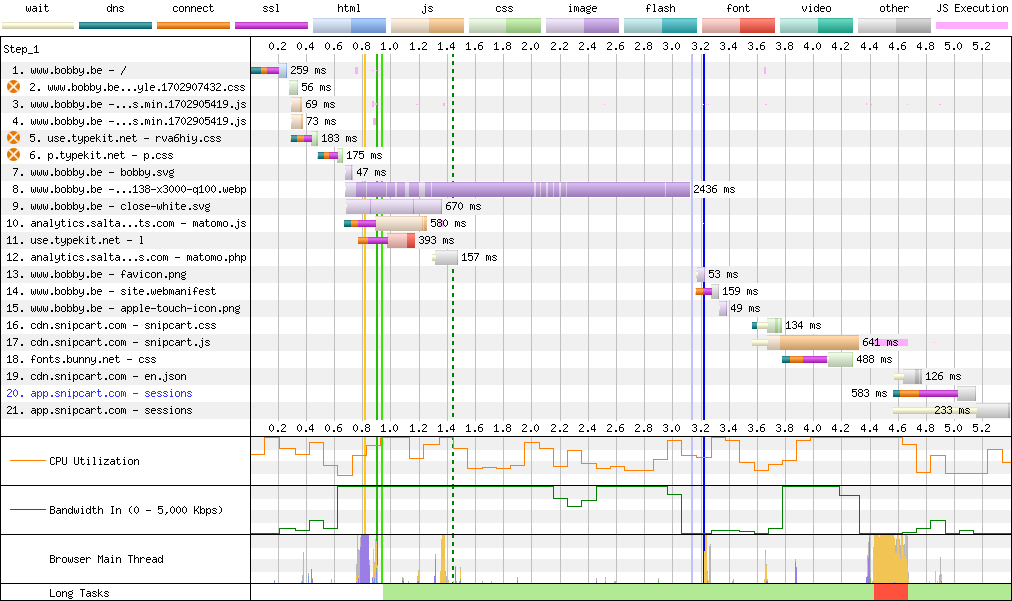1012x601 pixels.
Task: Click the css legend color bar
Action: click(x=505, y=26)
